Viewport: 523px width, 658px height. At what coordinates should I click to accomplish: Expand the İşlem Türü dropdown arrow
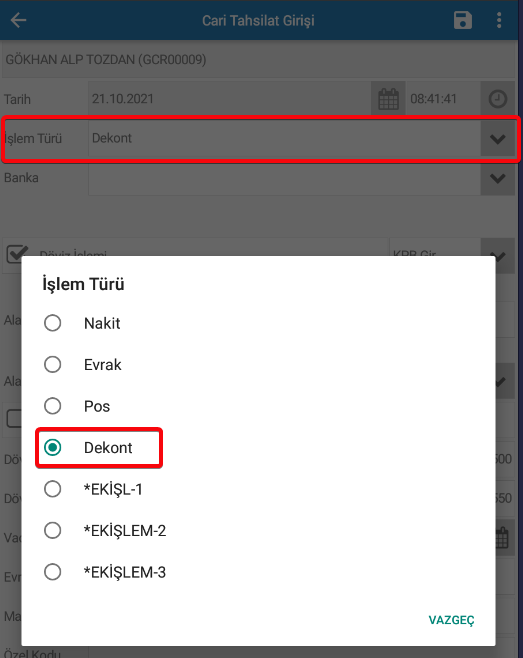pyautogui.click(x=498, y=138)
